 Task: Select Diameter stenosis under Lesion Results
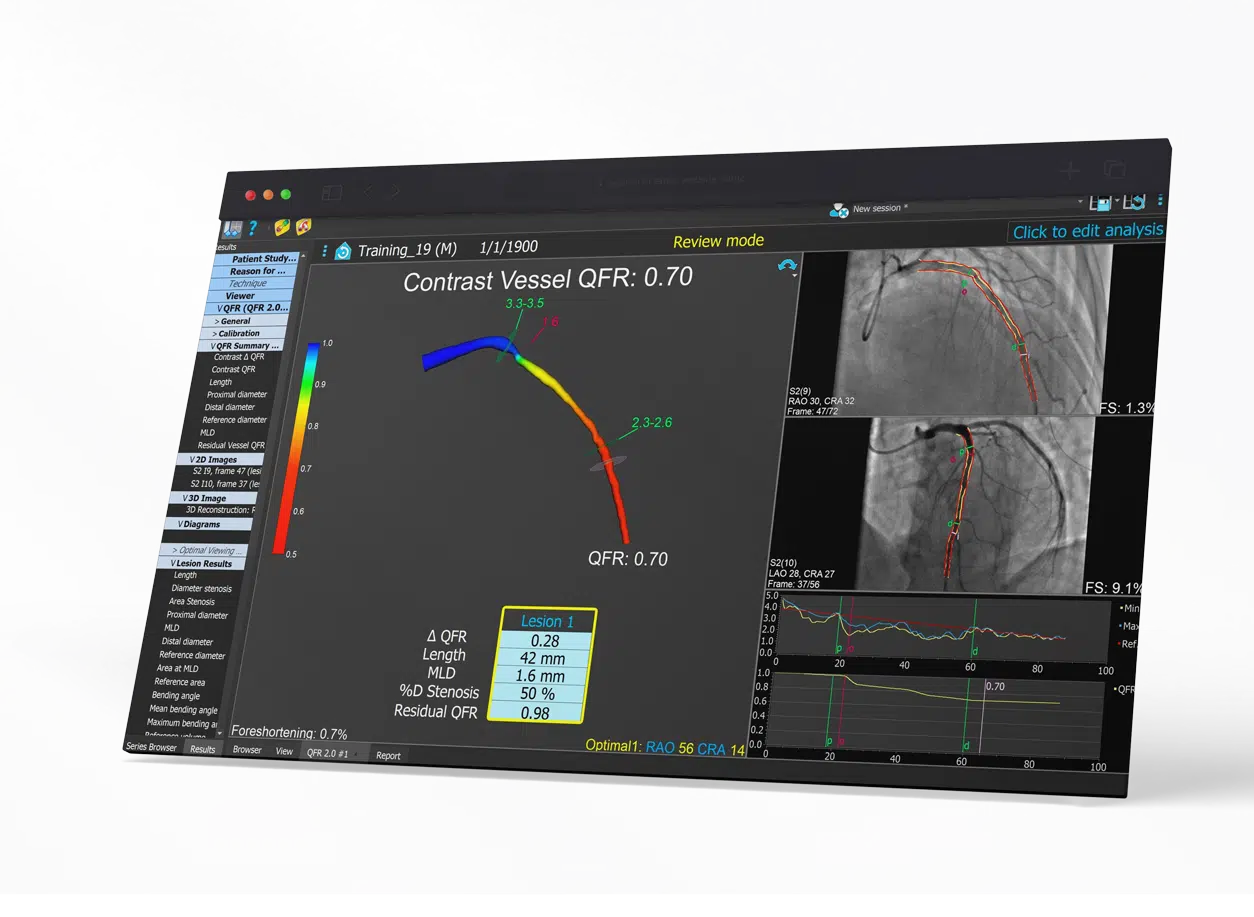pyautogui.click(x=201, y=588)
